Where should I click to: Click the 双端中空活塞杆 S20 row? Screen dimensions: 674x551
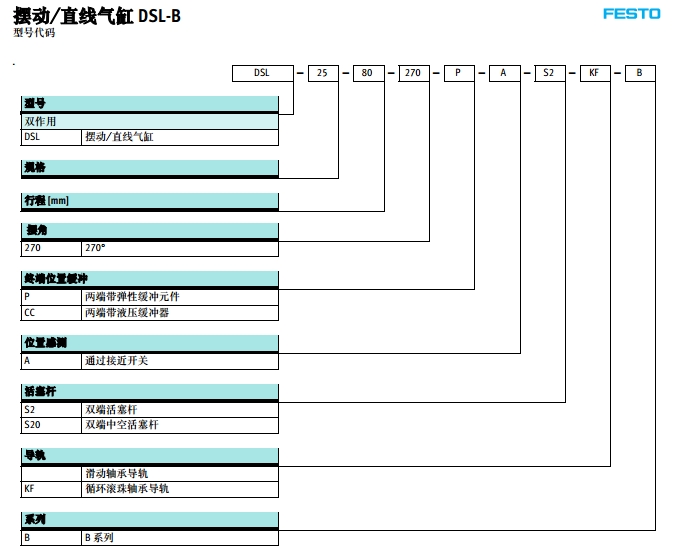coord(150,424)
